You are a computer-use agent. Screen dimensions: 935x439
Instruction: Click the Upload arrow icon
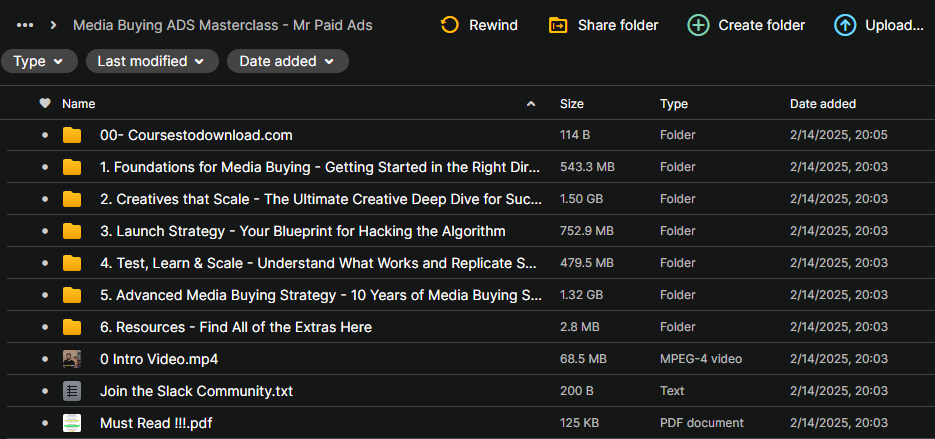tap(844, 25)
